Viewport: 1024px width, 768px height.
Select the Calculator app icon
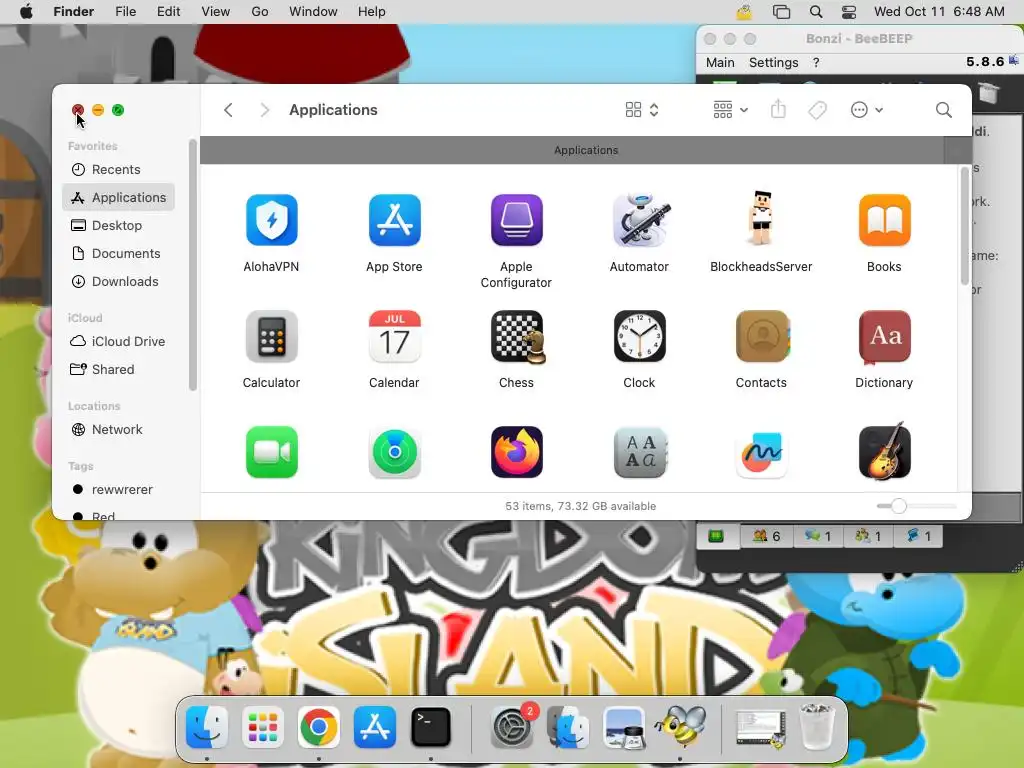(x=272, y=336)
